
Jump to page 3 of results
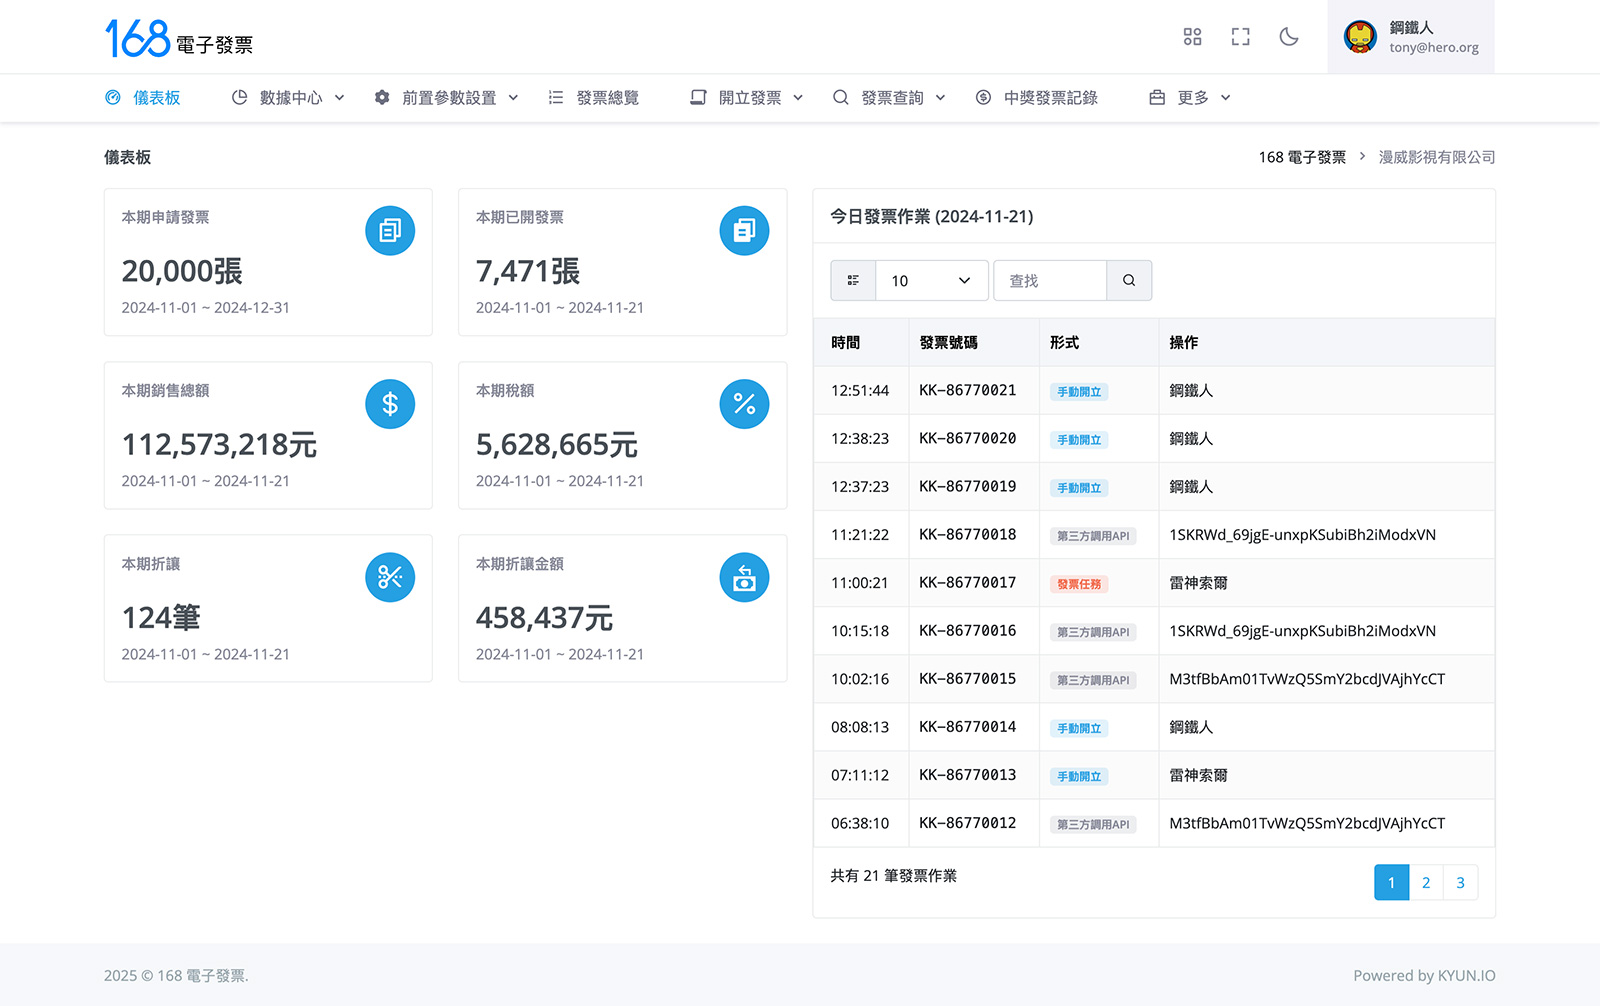[x=1460, y=883]
